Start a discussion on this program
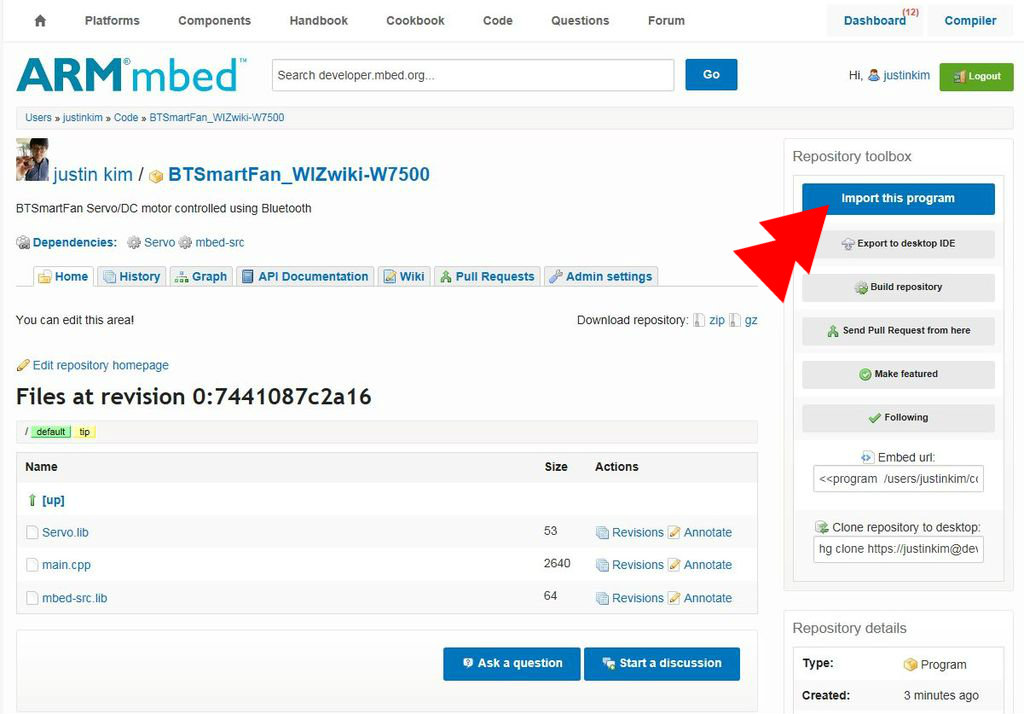 click(x=662, y=664)
